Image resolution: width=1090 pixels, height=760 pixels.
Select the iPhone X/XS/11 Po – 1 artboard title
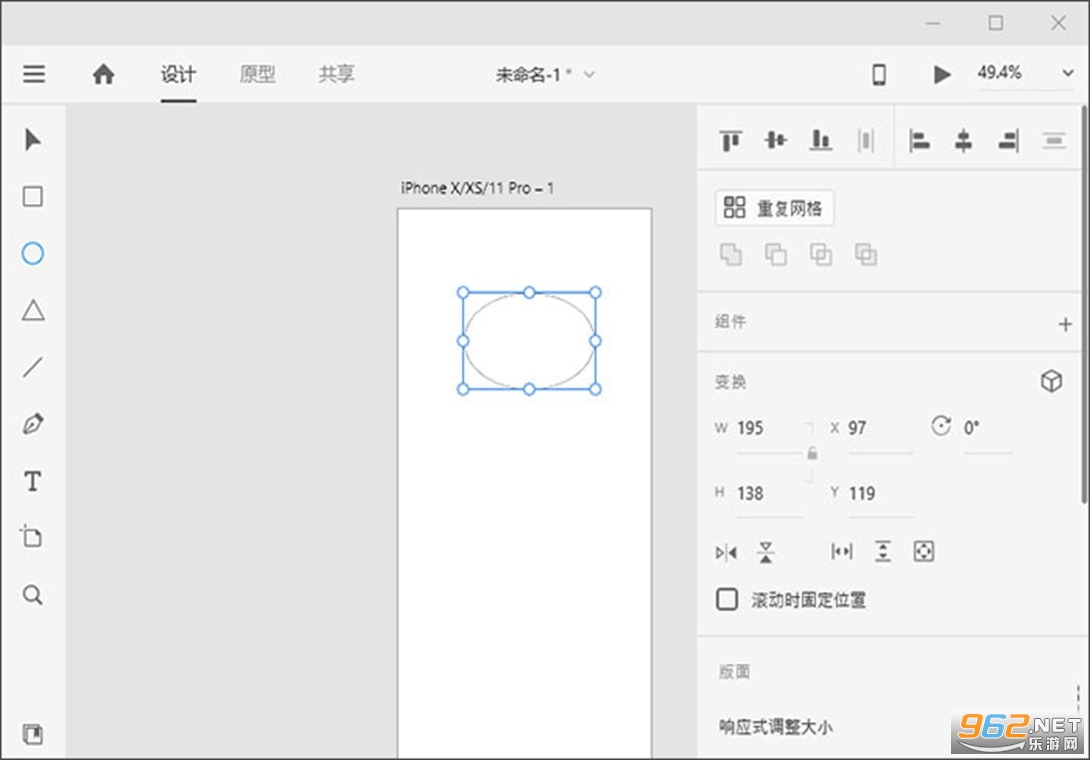(x=477, y=188)
